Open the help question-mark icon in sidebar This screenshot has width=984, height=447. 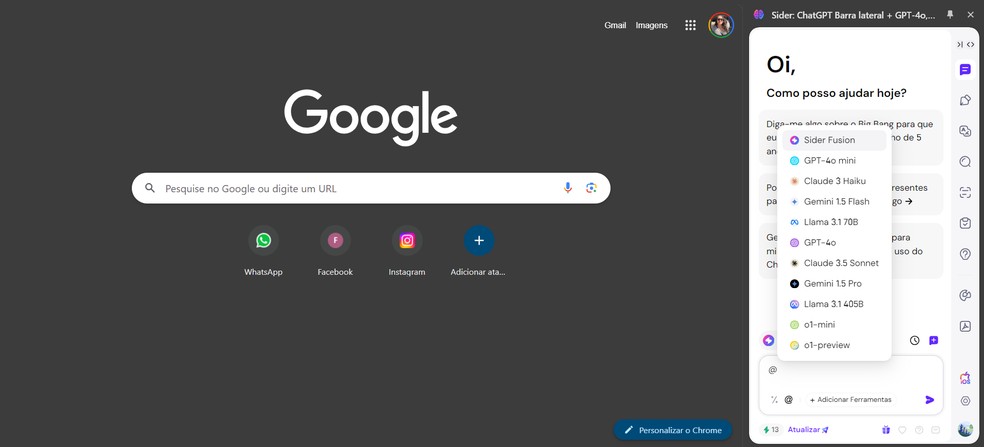tap(965, 254)
